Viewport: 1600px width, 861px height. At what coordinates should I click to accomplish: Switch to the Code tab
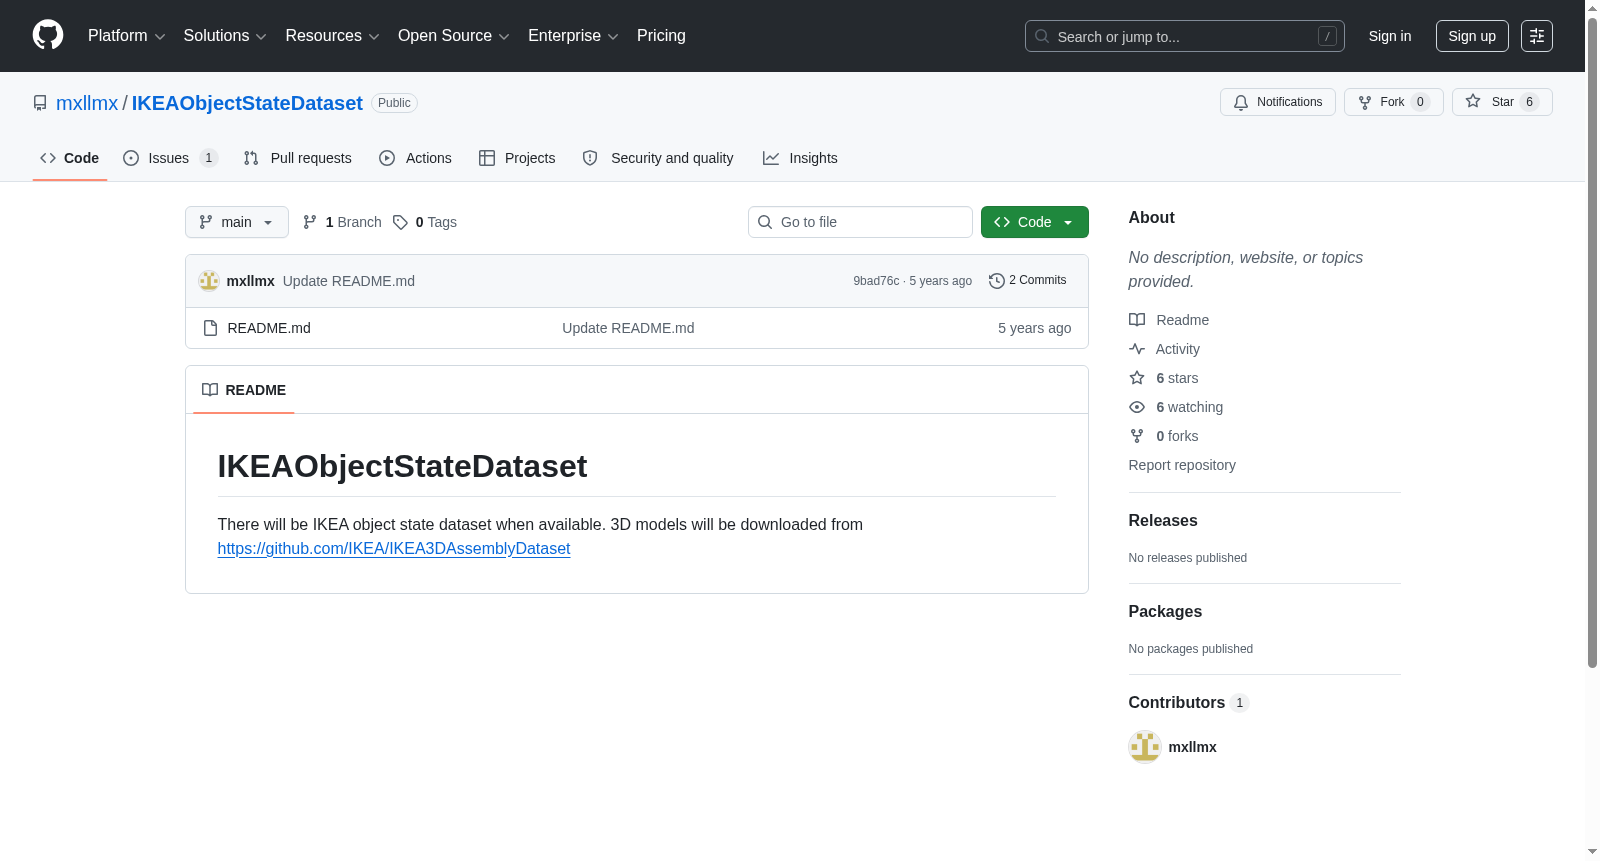[70, 158]
